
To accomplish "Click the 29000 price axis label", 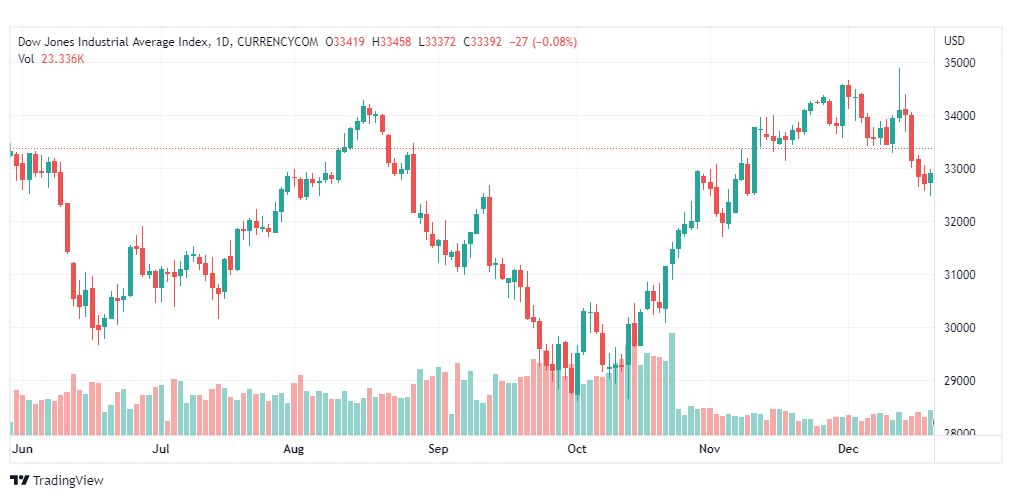I will click(959, 381).
